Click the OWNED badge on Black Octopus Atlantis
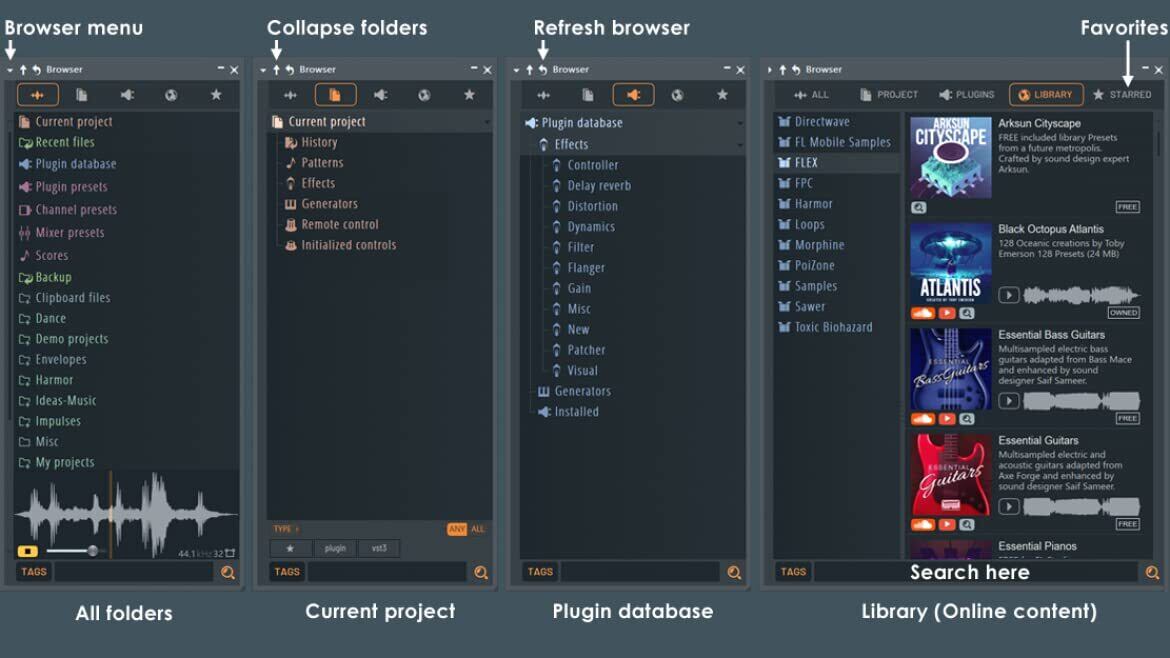 click(x=1123, y=313)
